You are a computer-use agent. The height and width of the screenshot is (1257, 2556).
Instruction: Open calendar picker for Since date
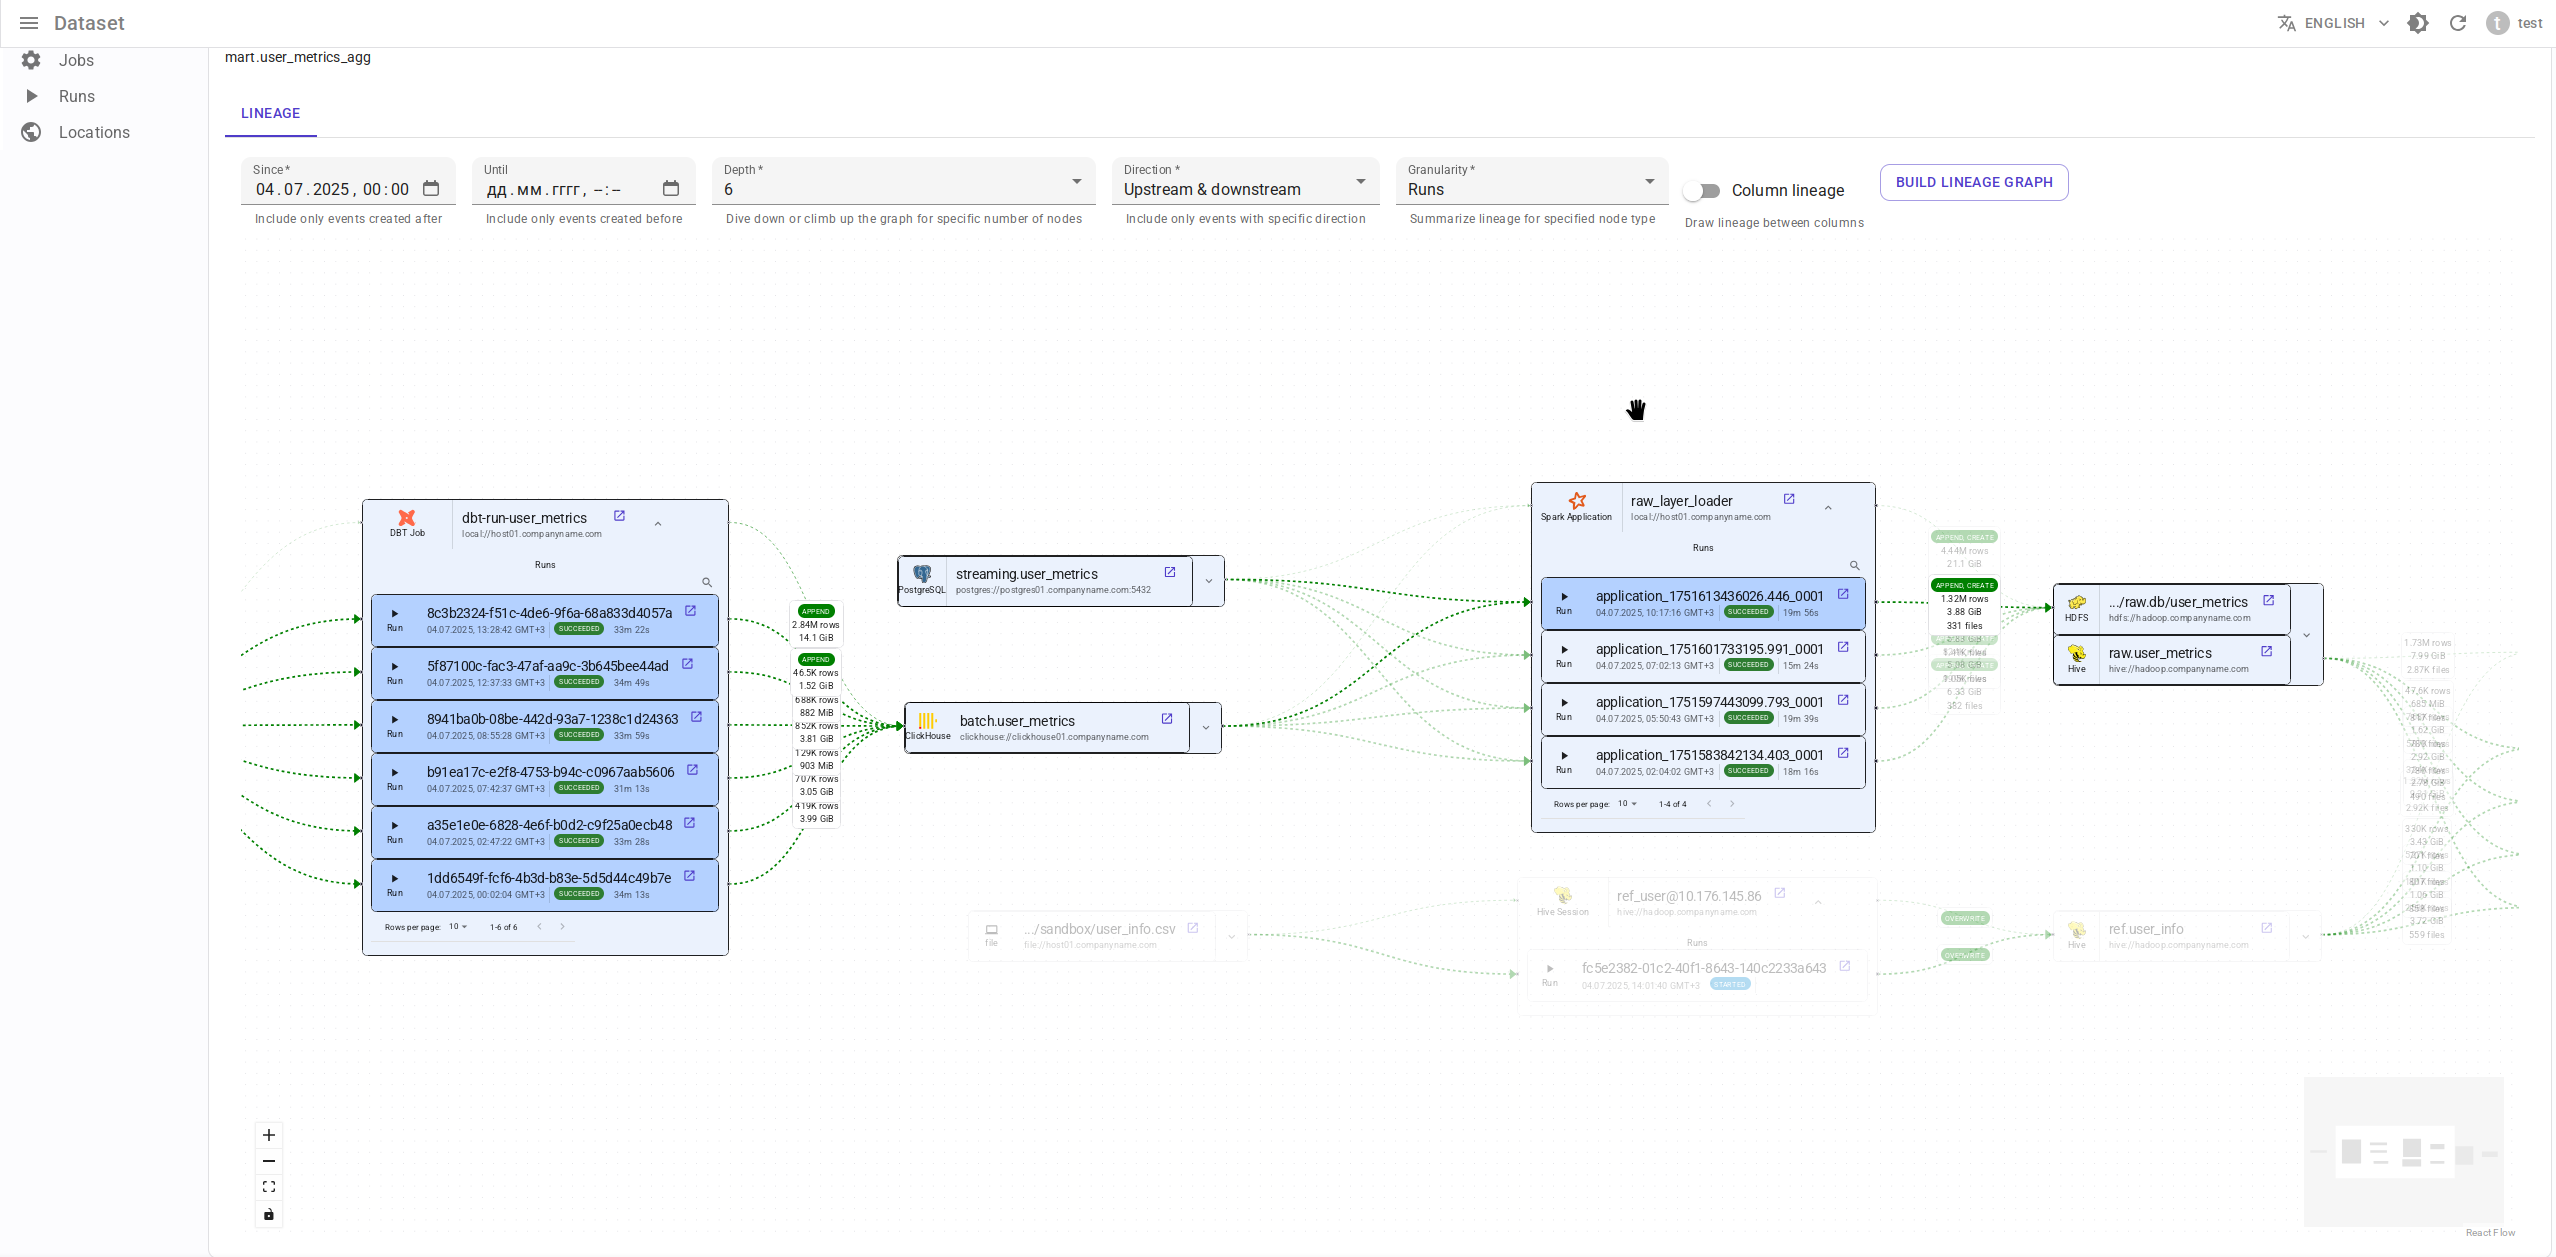point(431,189)
